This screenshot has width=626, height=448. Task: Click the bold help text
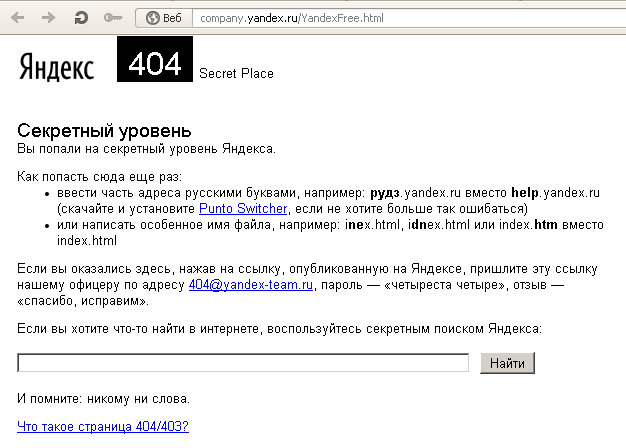pyautogui.click(x=525, y=193)
